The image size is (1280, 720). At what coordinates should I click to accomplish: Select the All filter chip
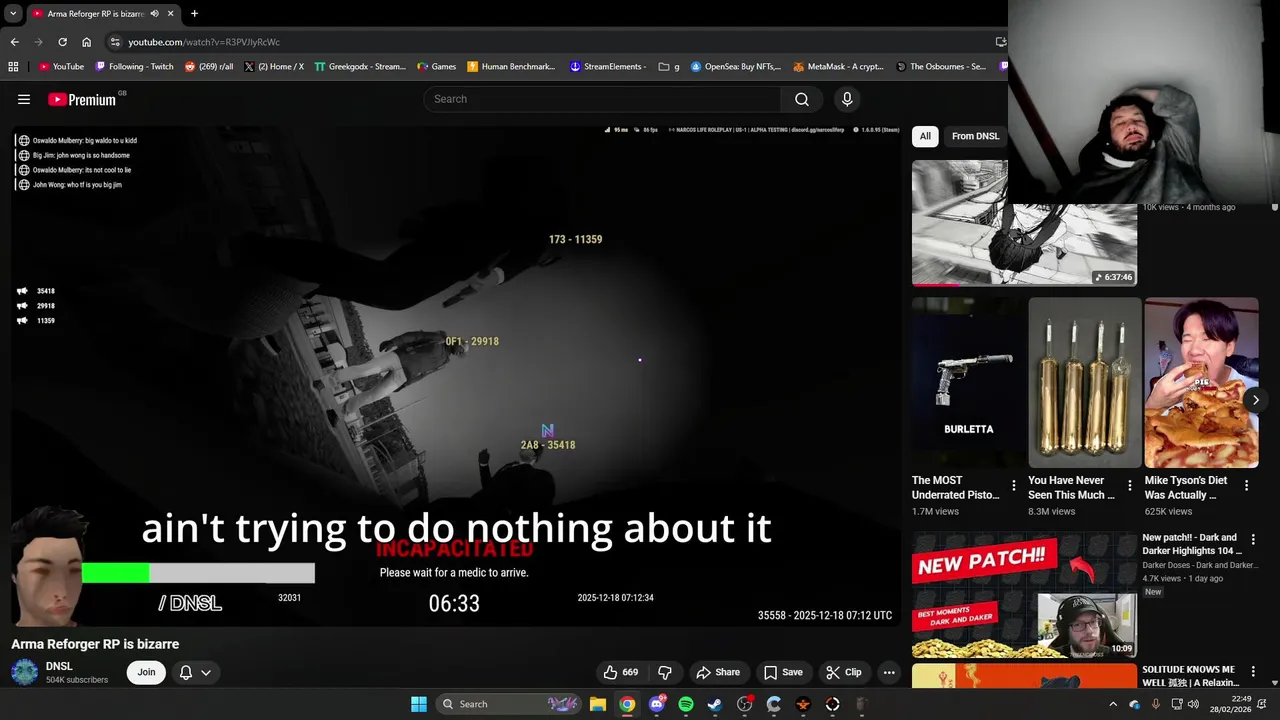pos(925,136)
